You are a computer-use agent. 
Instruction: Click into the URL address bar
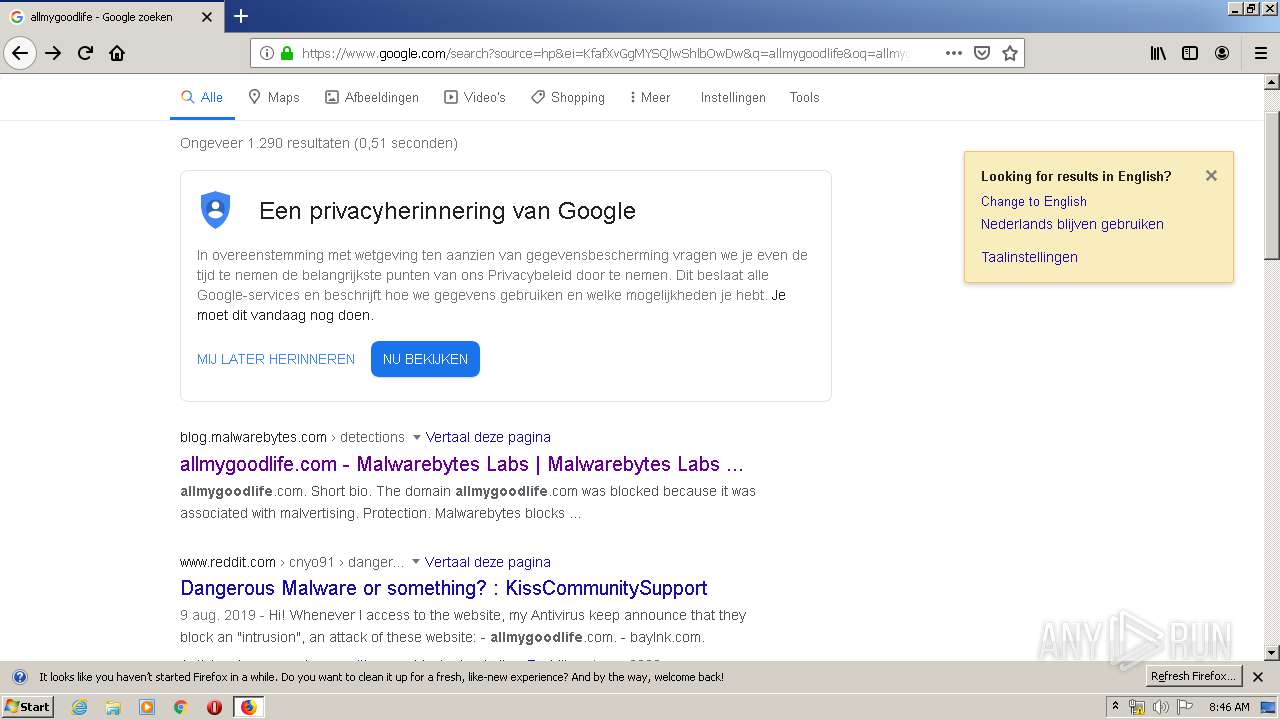(606, 53)
